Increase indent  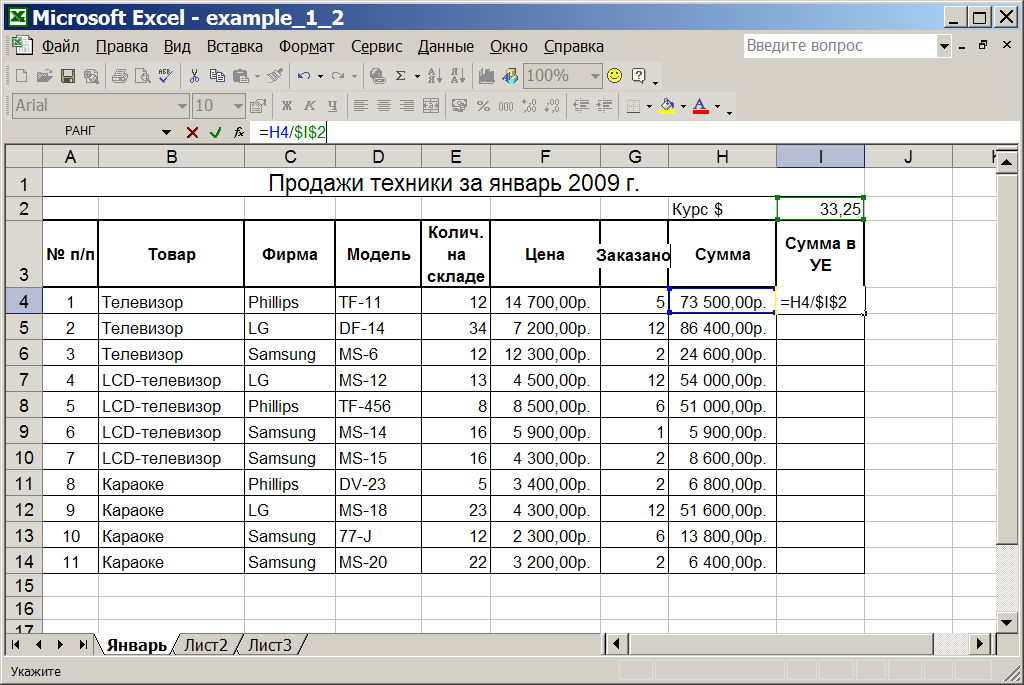[x=605, y=106]
